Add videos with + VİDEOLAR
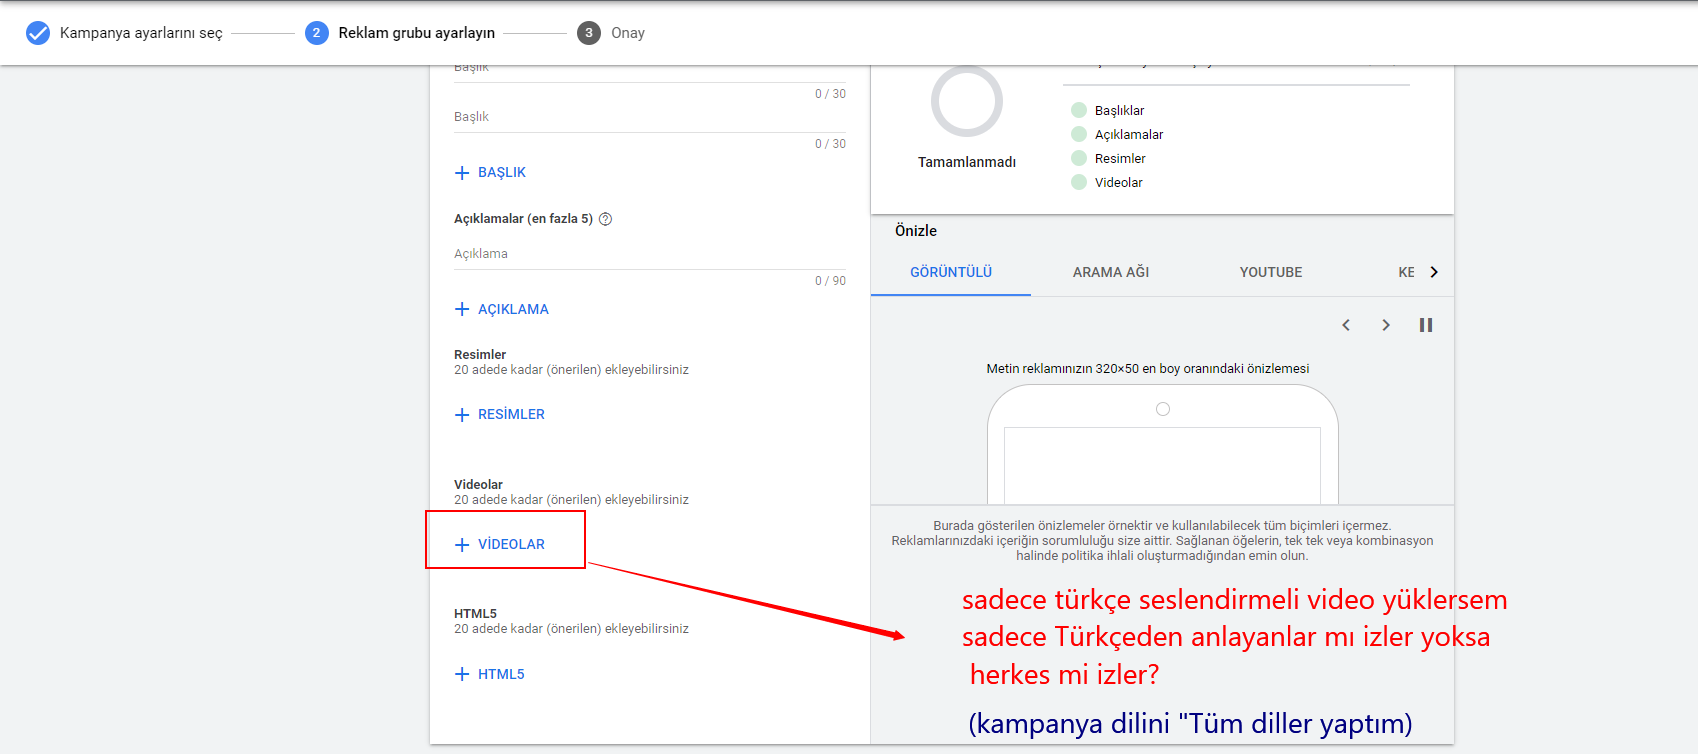Viewport: 1698px width, 754px height. click(499, 544)
